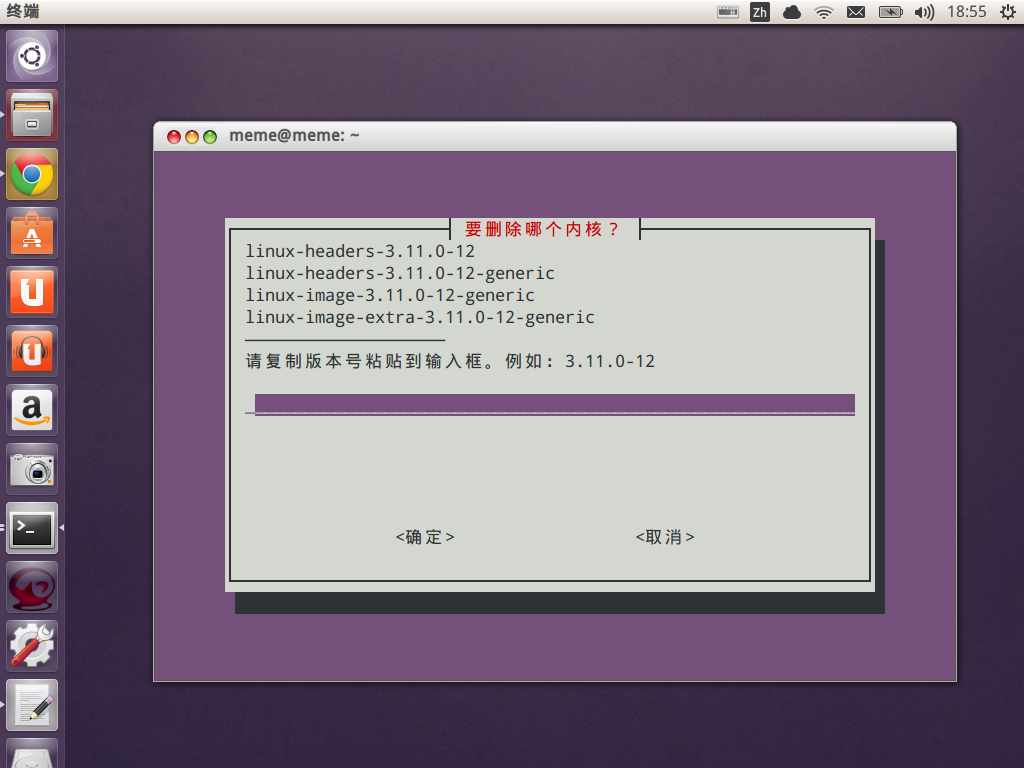Open the Amazon launcher icon

[x=31, y=410]
